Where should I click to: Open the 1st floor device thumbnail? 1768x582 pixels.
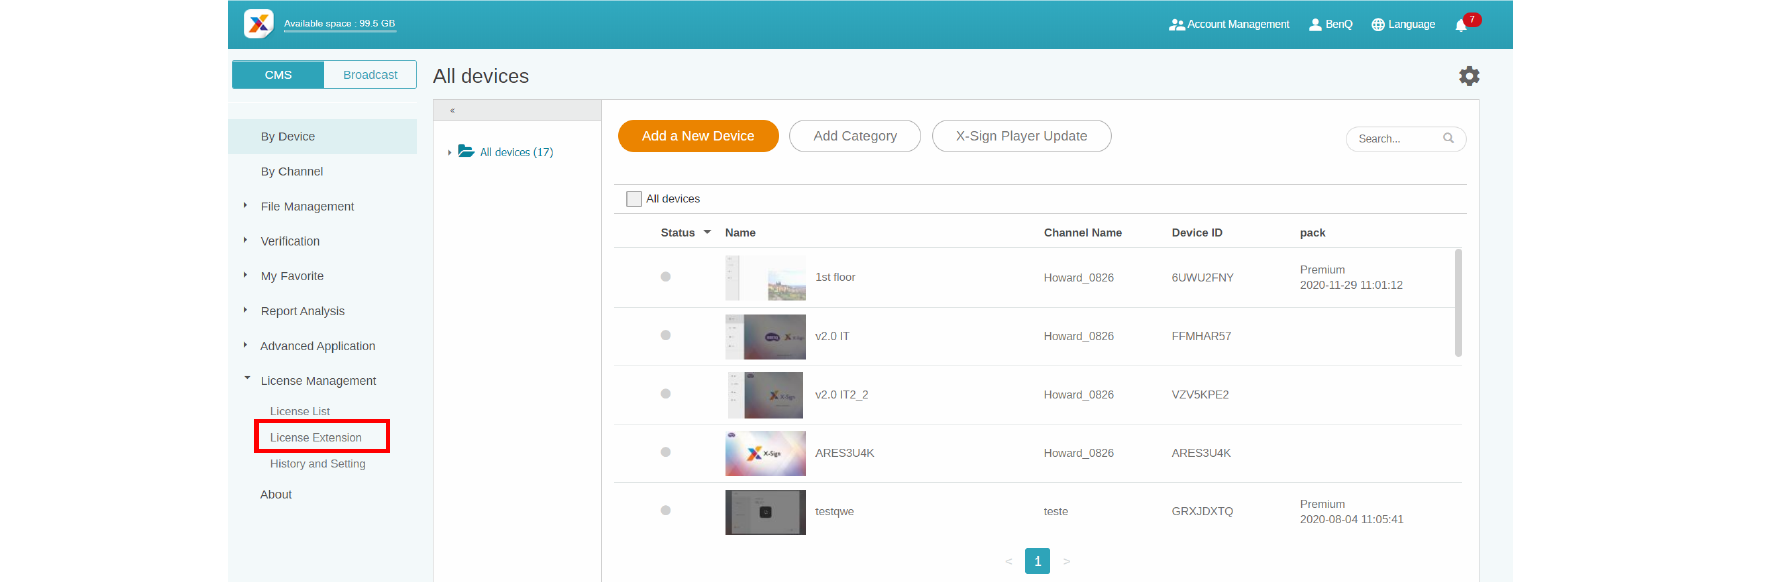tap(765, 278)
